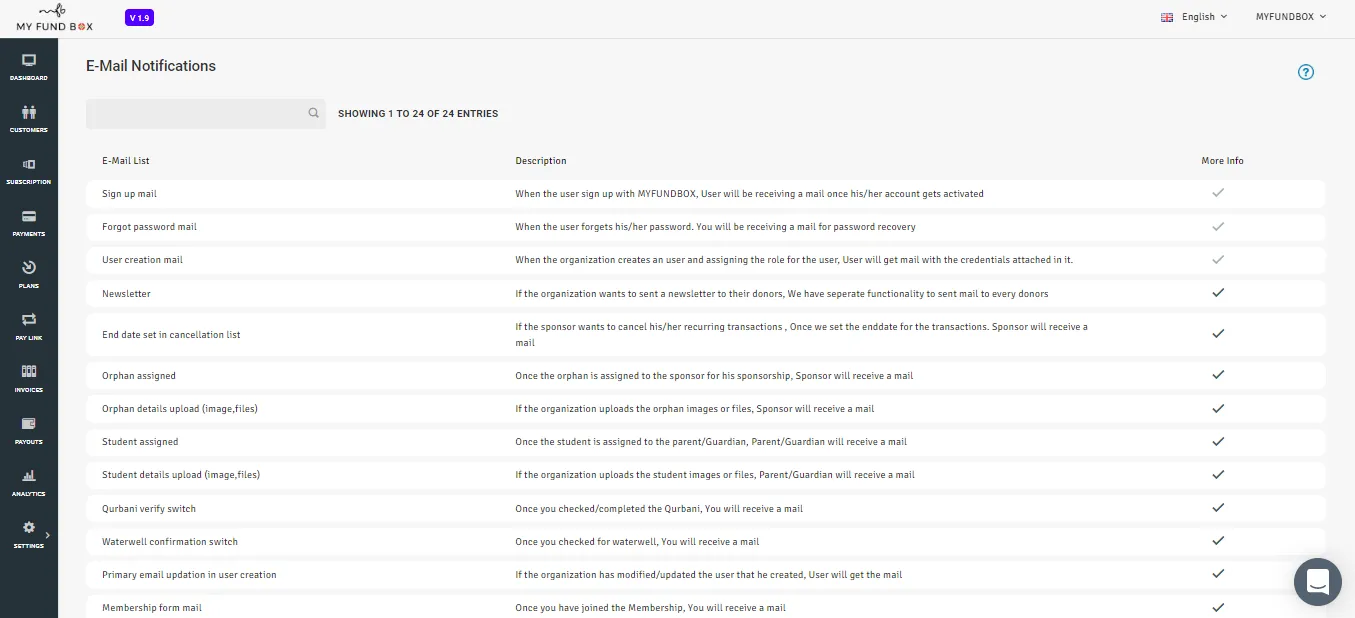
Task: Click the E-Mail List column header
Action: pos(126,161)
